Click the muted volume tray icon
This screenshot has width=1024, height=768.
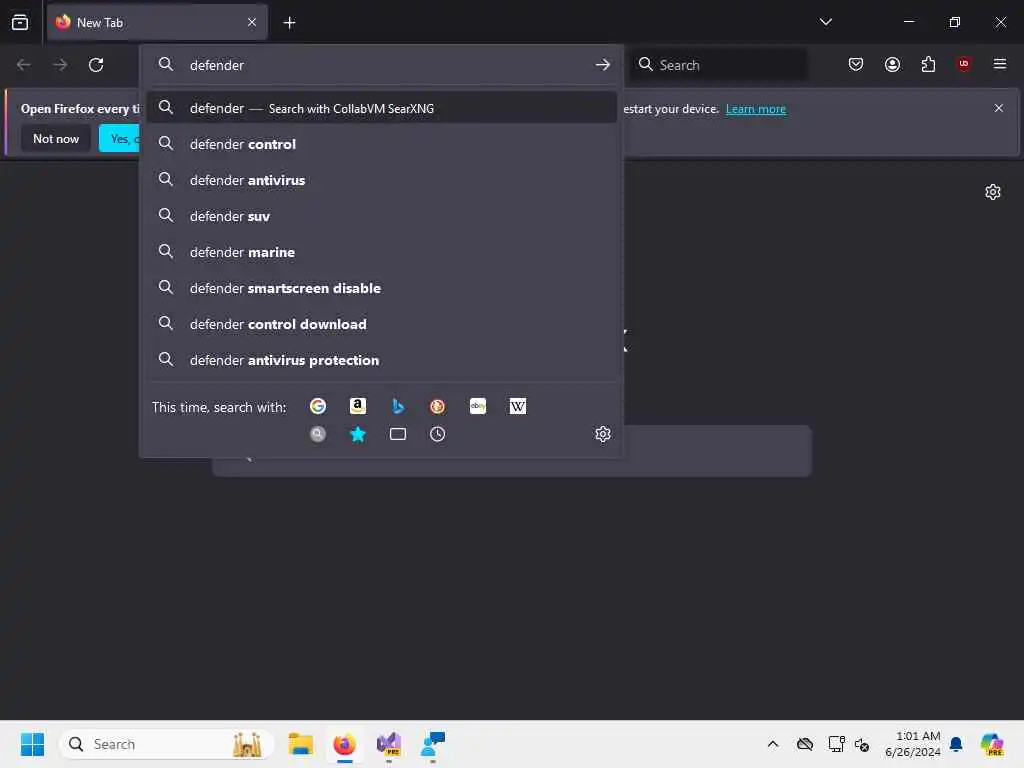pos(862,744)
